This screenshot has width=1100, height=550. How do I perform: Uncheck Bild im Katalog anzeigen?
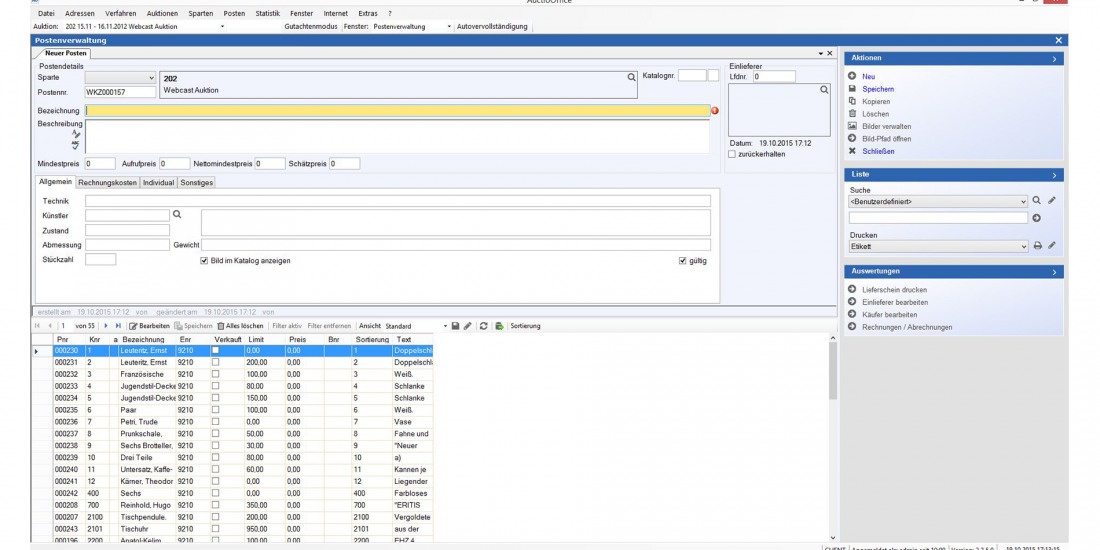pos(204,261)
